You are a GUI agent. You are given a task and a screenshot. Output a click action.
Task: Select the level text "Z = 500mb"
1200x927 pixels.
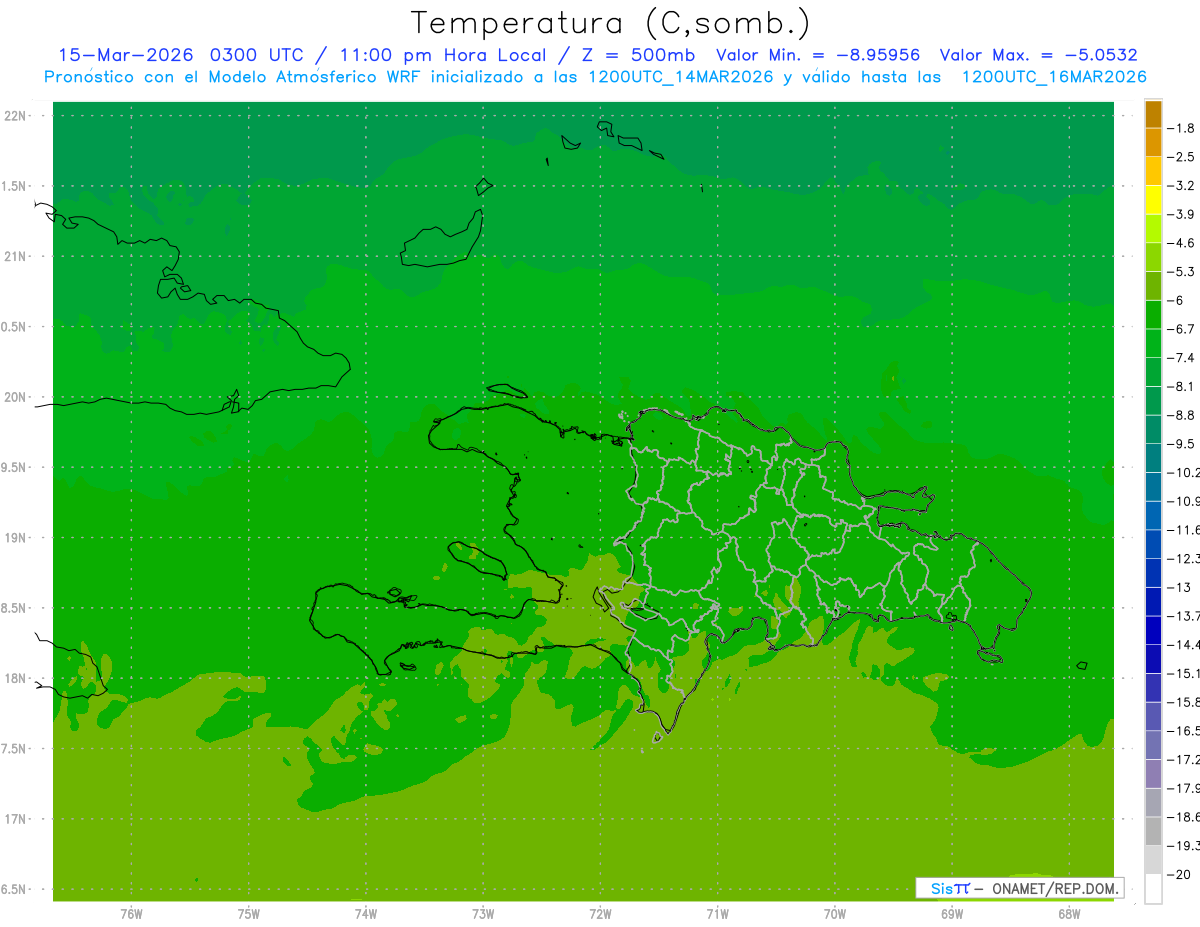click(x=640, y=55)
